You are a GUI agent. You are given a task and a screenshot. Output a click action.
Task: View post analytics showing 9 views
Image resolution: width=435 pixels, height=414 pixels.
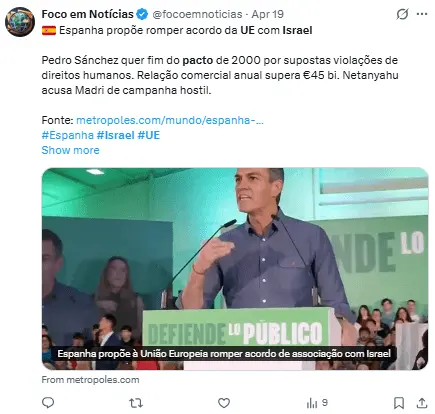[317, 403]
